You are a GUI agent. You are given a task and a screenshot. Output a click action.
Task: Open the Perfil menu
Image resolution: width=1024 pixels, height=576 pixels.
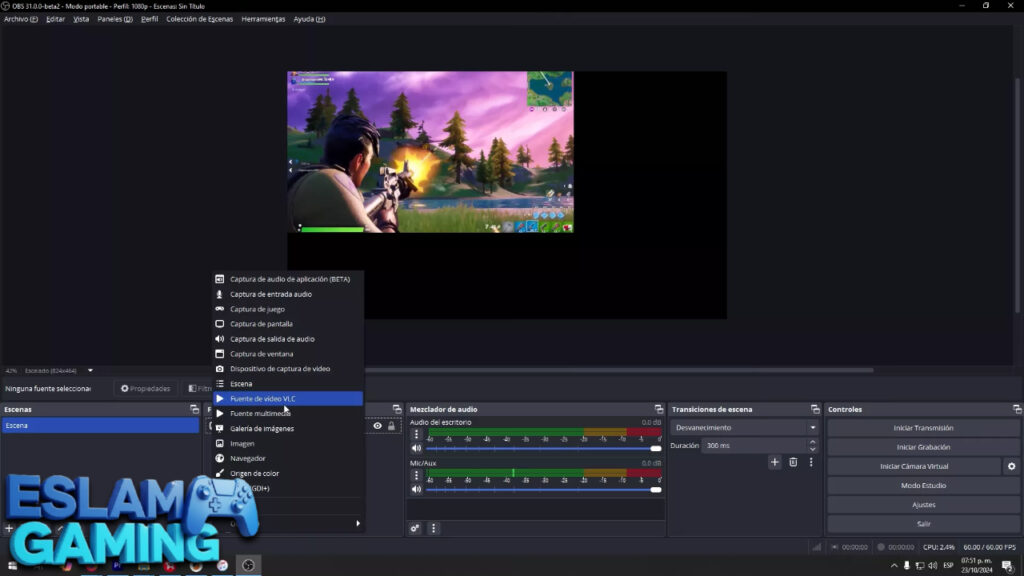tap(150, 19)
